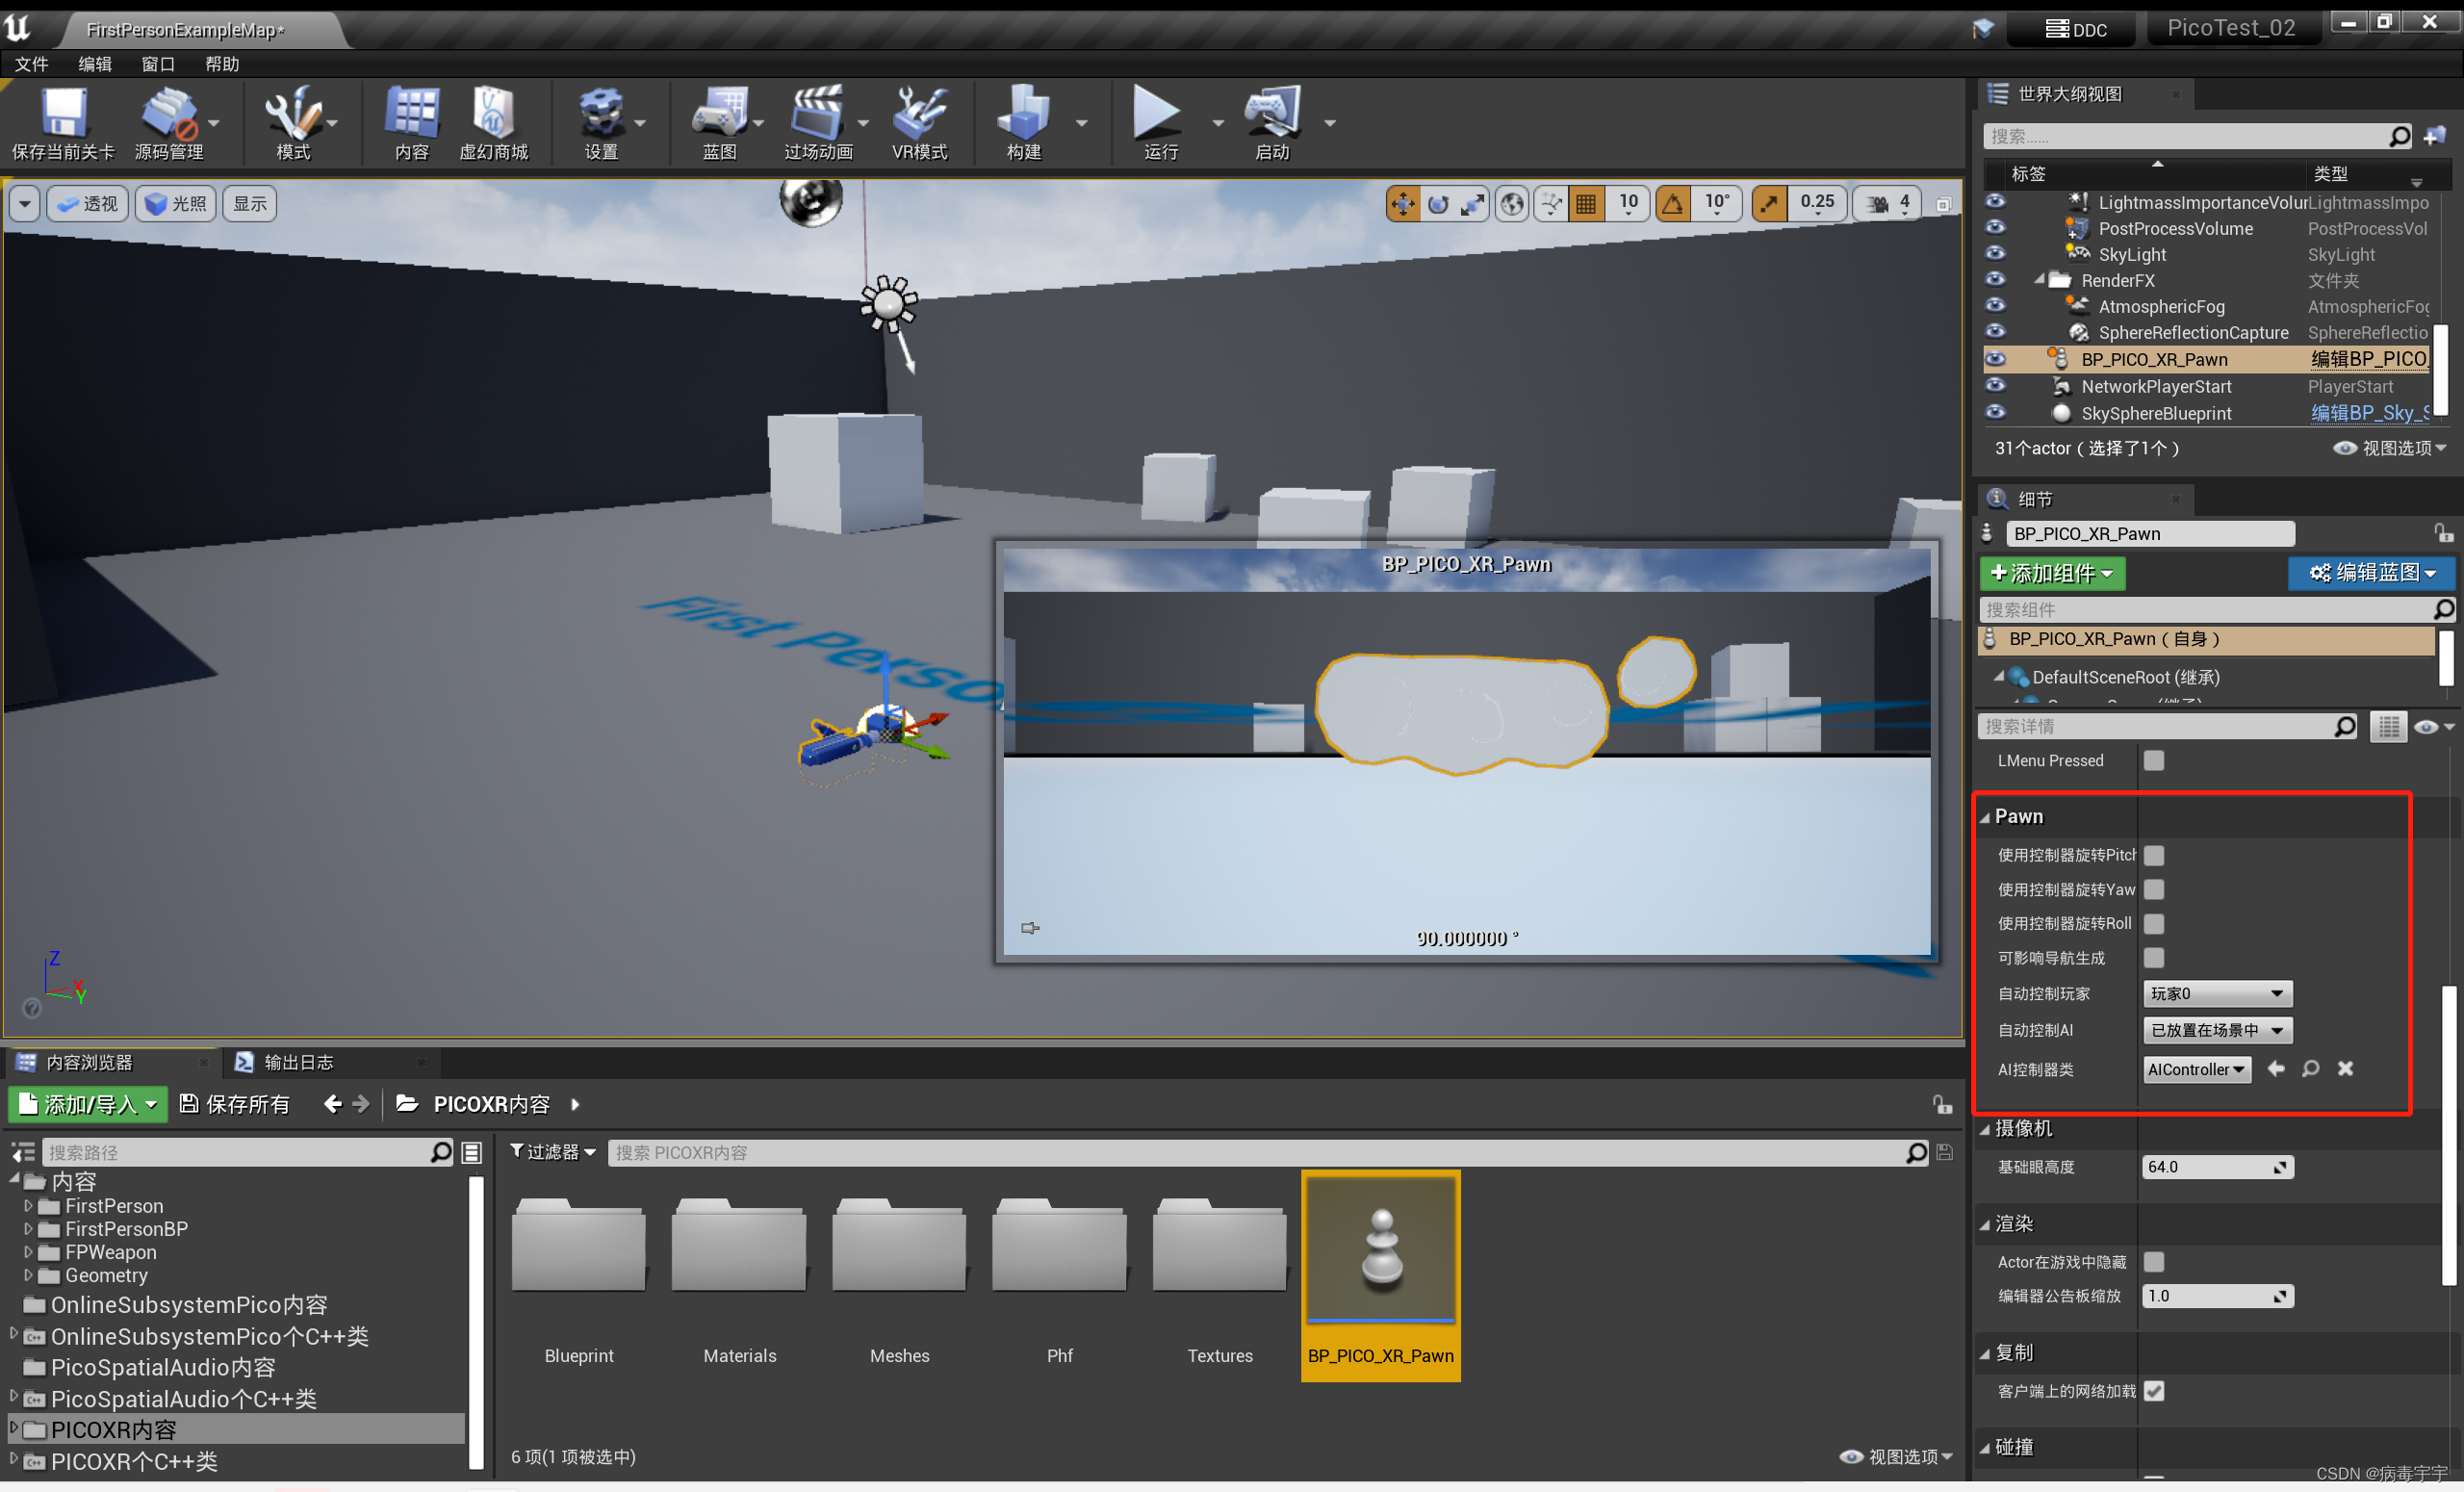Check the 可影响导航生成 option
The width and height of the screenshot is (2464, 1492).
click(2155, 957)
